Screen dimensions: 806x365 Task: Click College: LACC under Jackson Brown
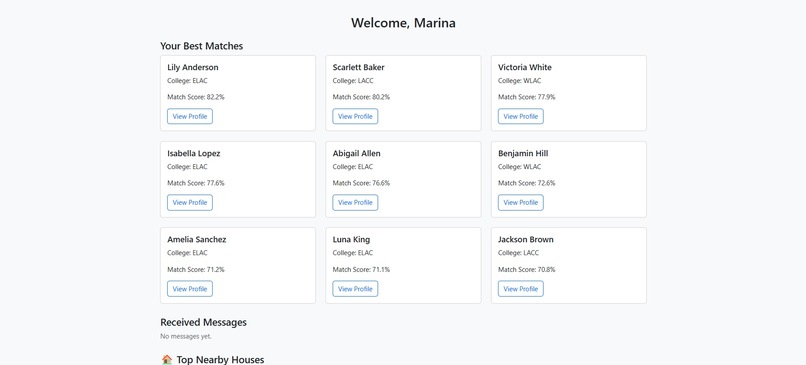pyautogui.click(x=519, y=253)
